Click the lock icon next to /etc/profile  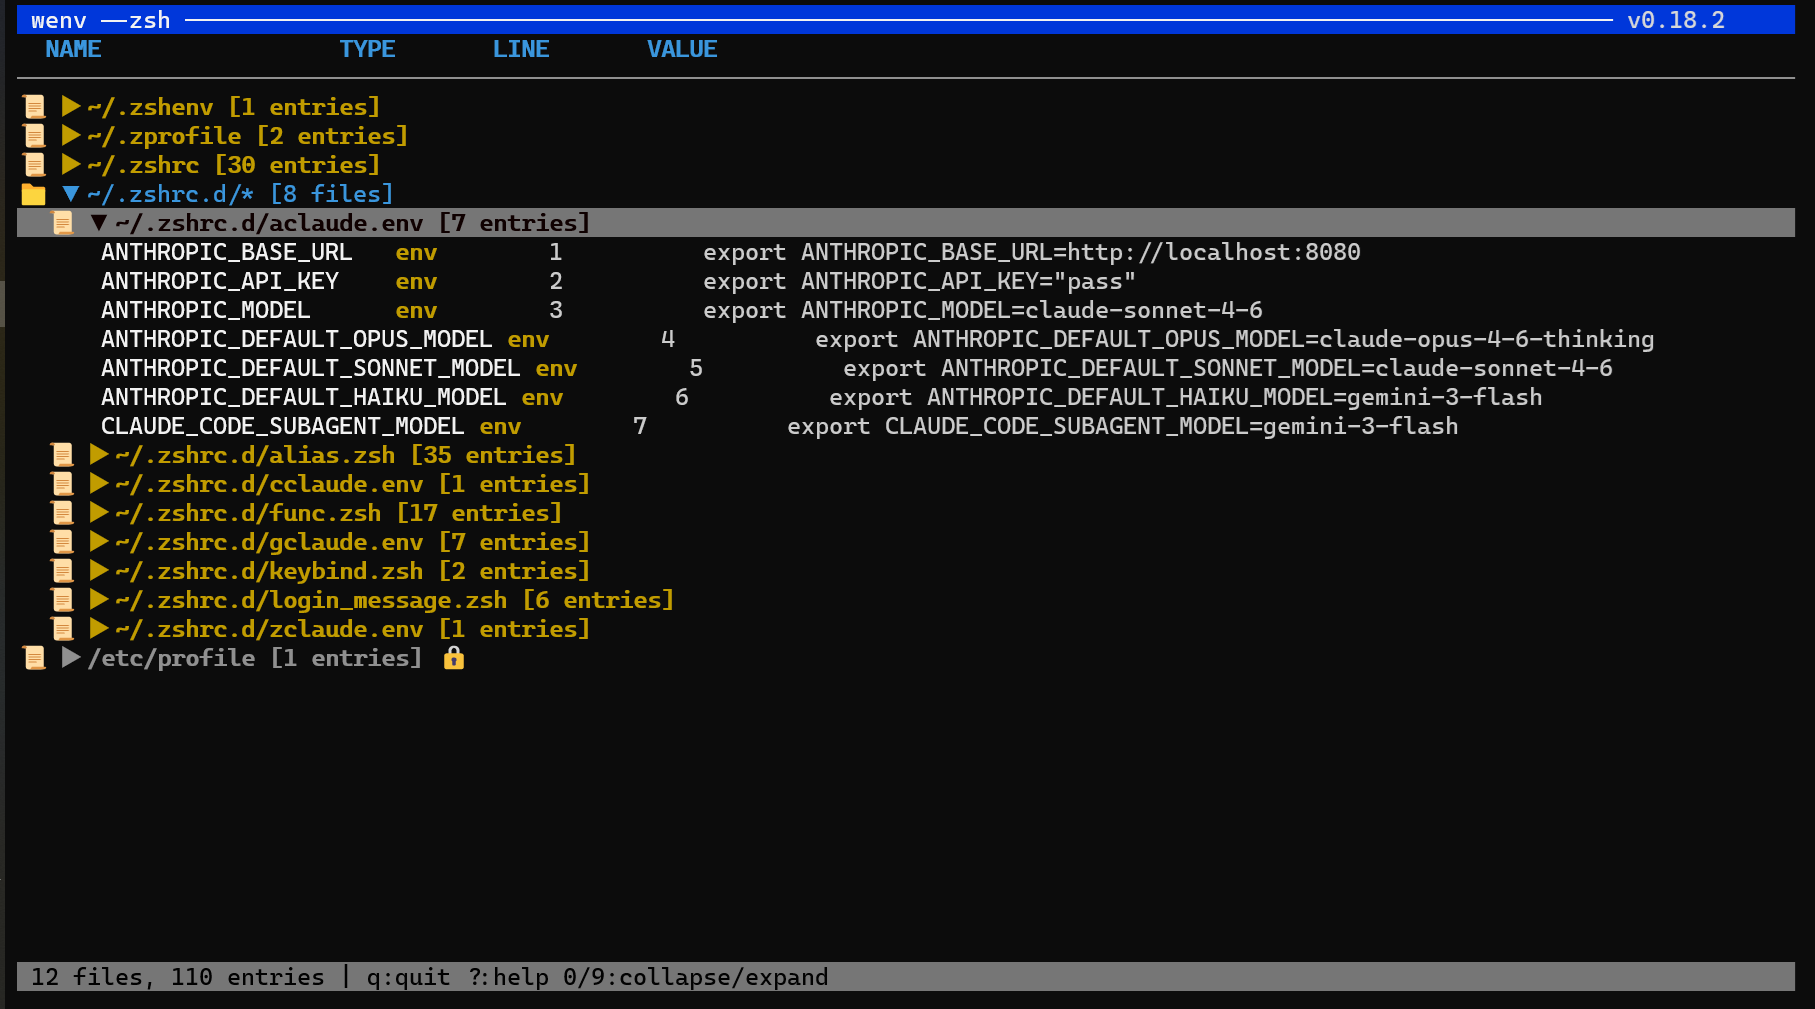pos(454,657)
